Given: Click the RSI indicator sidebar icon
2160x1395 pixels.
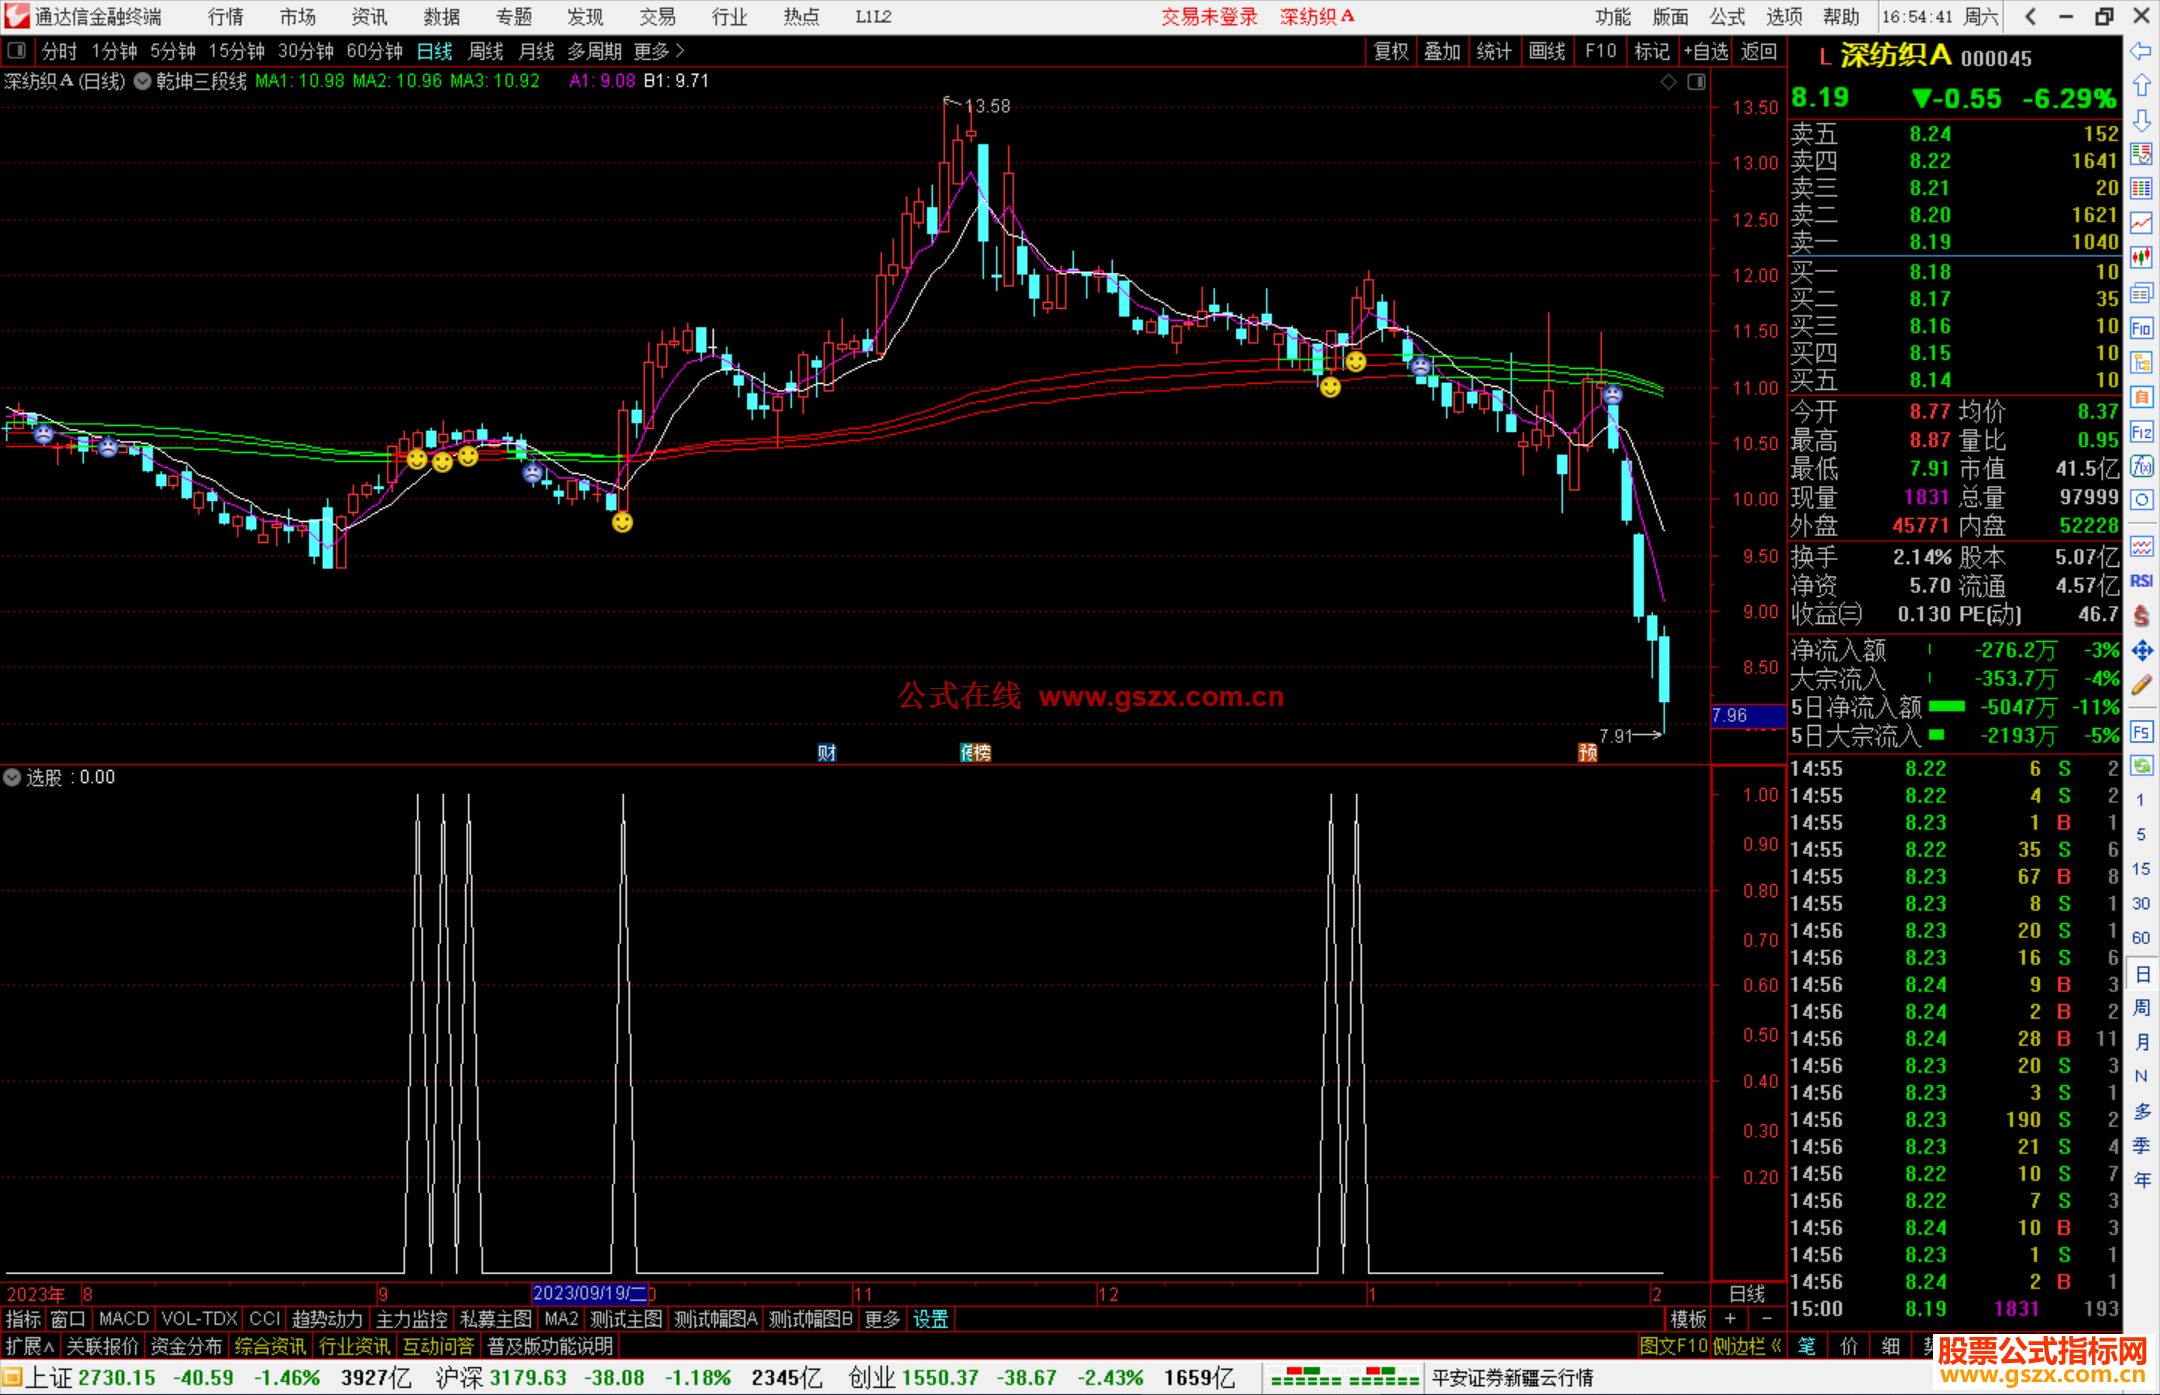Looking at the screenshot, I should [2141, 581].
